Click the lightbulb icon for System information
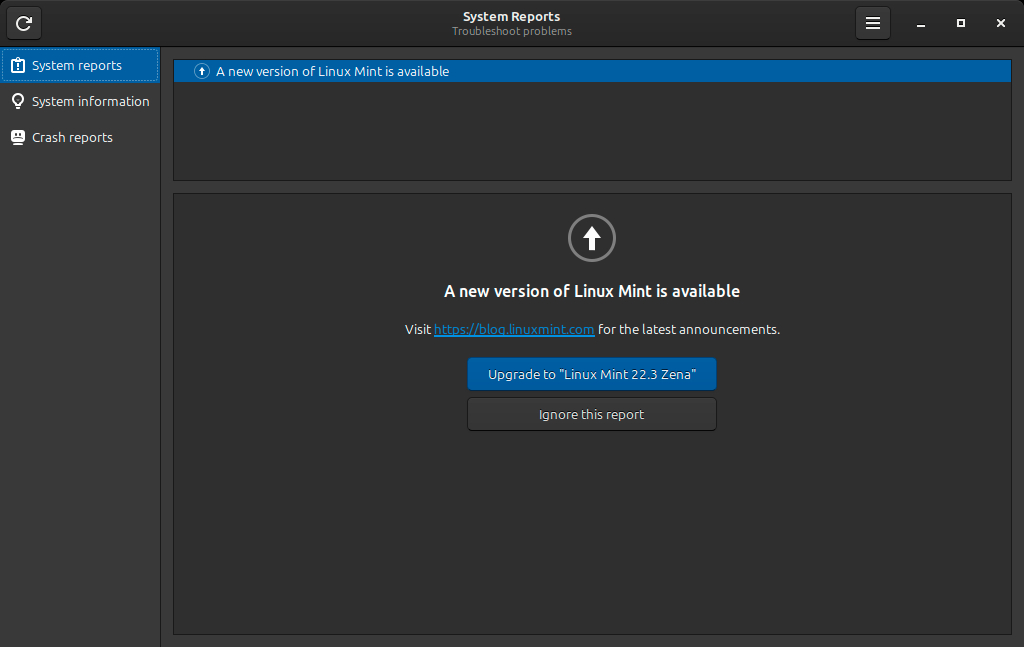 click(x=18, y=102)
